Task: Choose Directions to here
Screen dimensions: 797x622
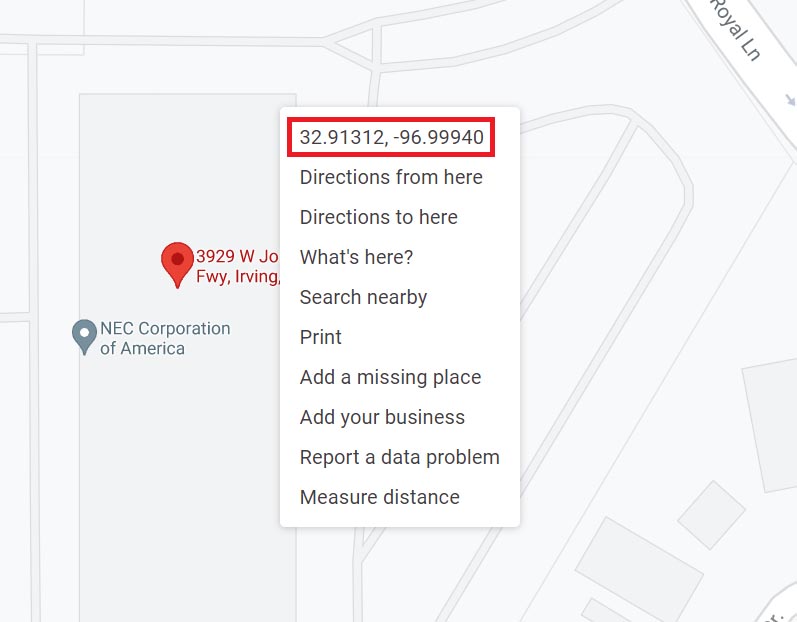Action: [x=379, y=217]
